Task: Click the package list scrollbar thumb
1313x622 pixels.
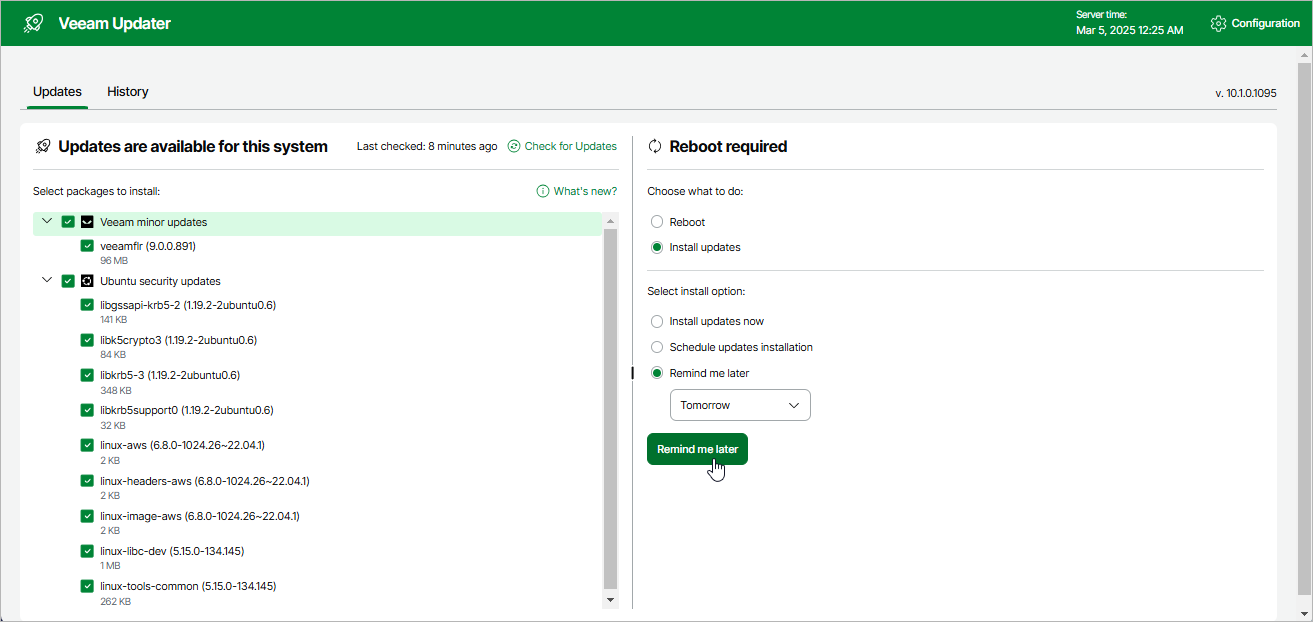Action: pyautogui.click(x=611, y=408)
